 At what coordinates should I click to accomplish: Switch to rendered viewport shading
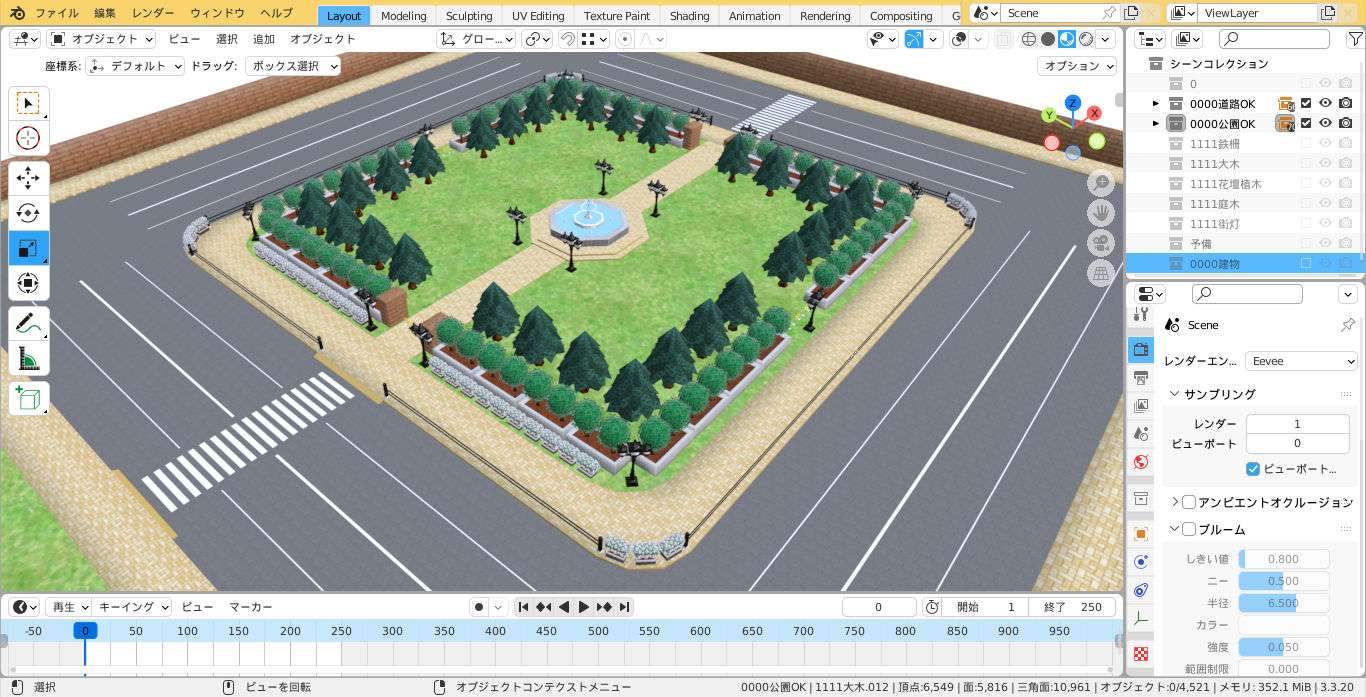(1085, 39)
